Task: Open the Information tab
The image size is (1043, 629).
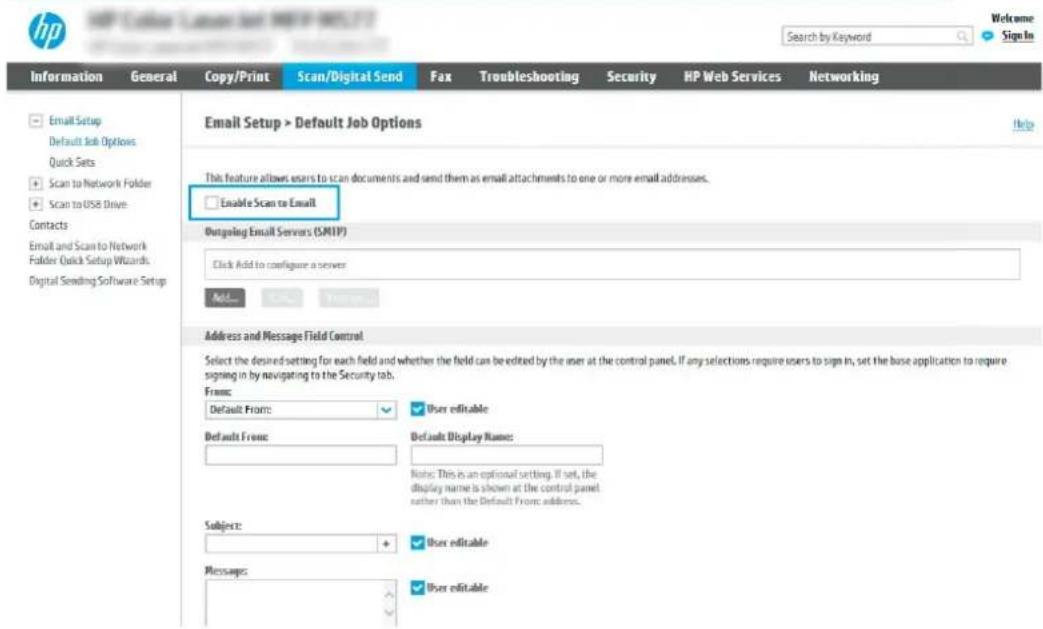Action: pyautogui.click(x=67, y=76)
